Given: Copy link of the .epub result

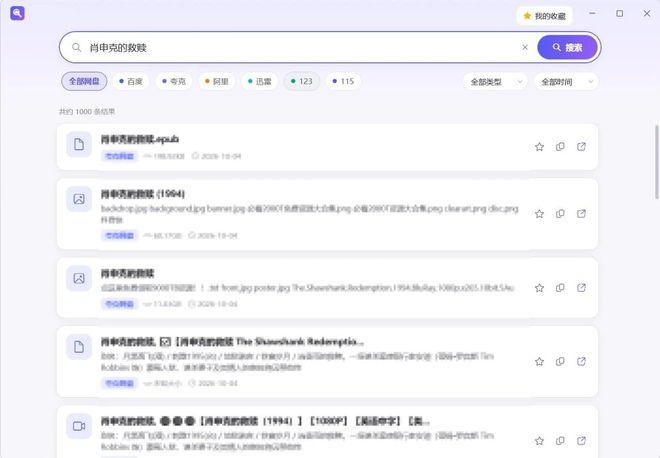Looking at the screenshot, I should point(560,146).
